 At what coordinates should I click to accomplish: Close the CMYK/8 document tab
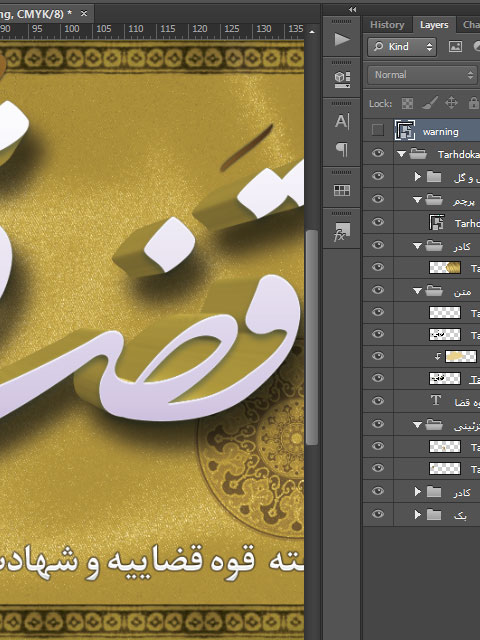point(84,14)
